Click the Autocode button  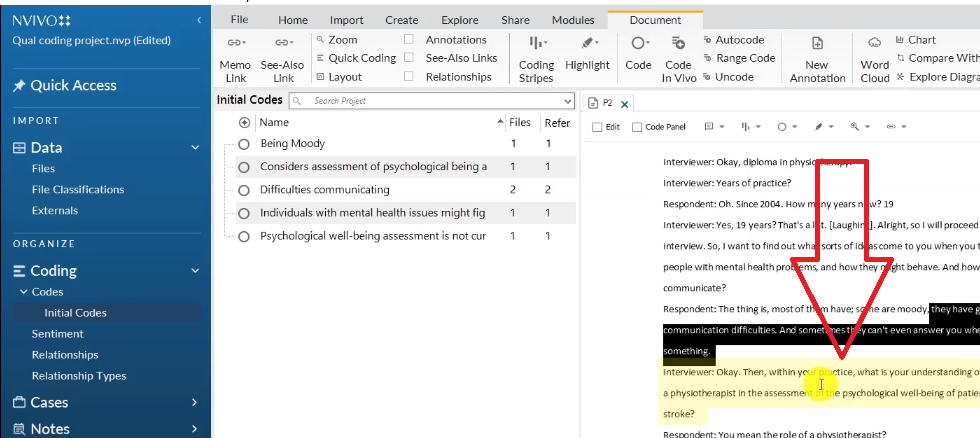739,40
